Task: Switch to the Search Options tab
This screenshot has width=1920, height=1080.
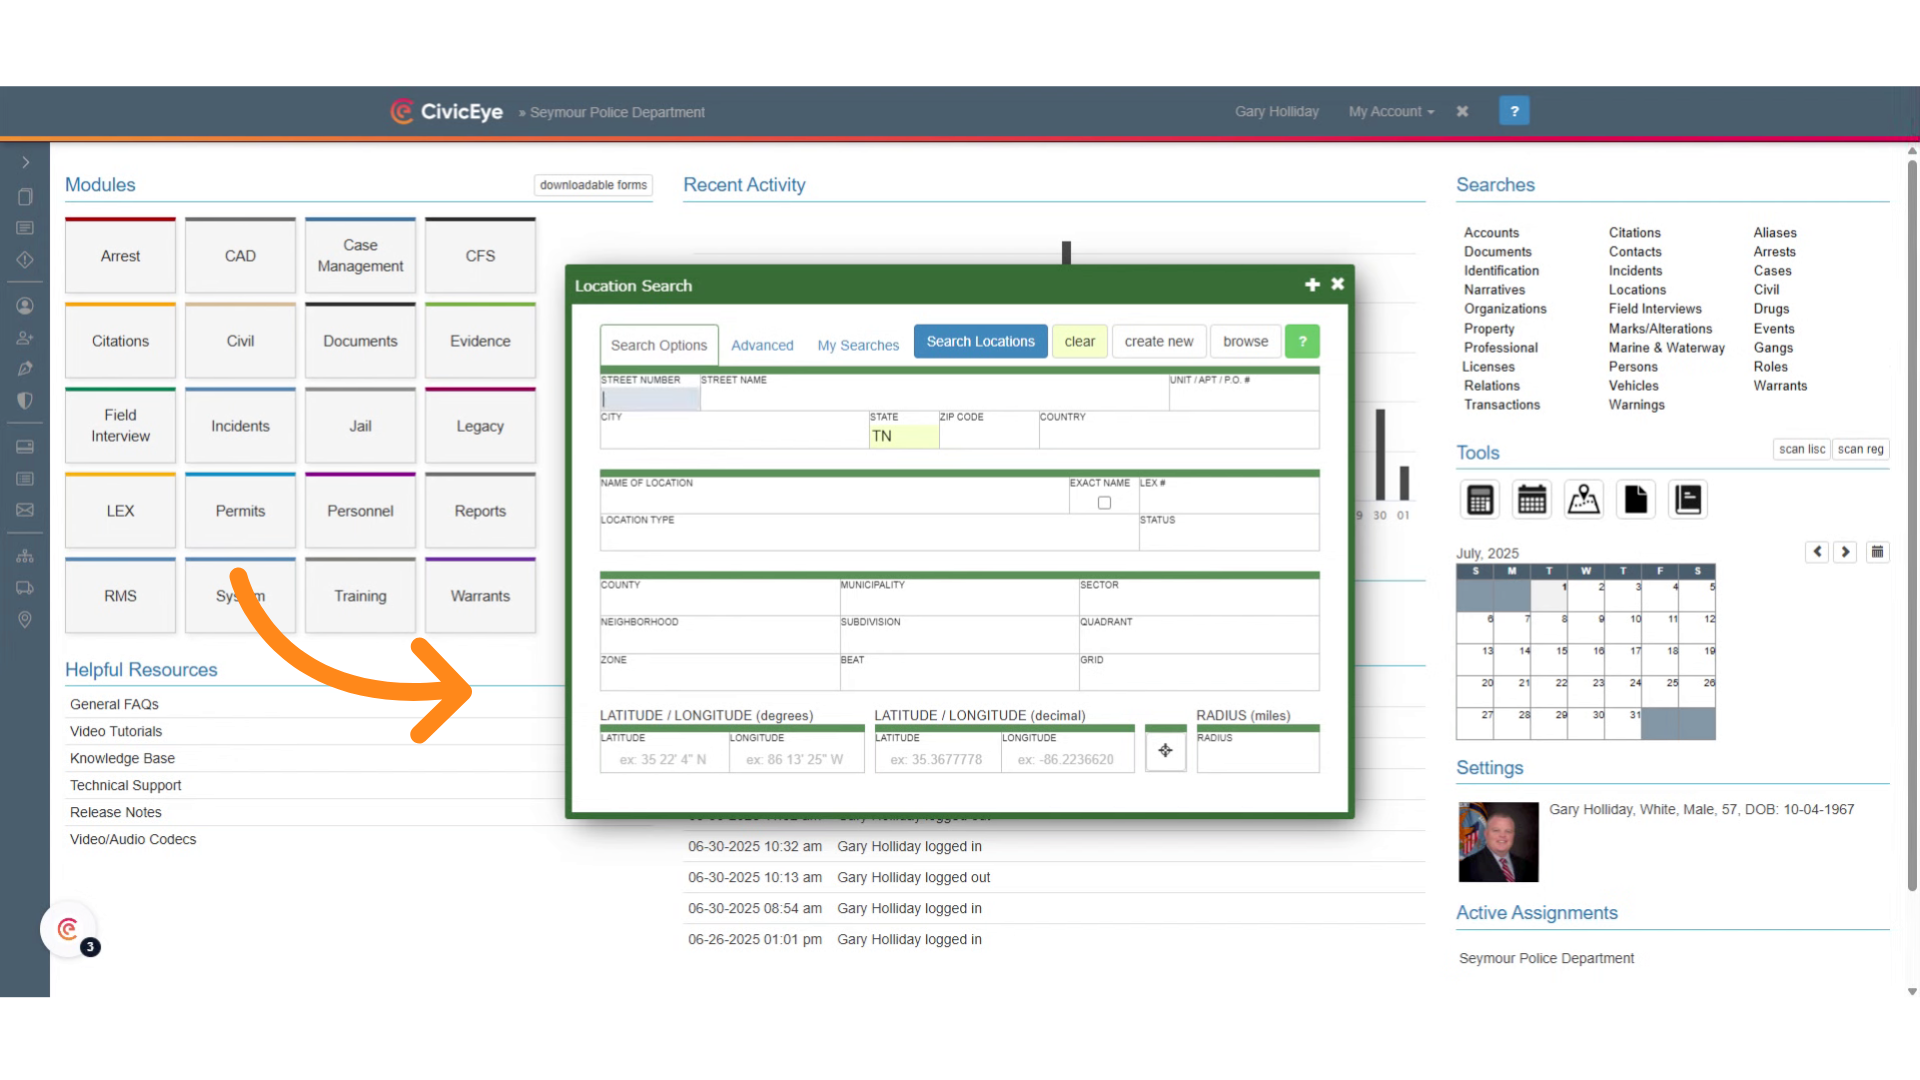Action: 659,345
